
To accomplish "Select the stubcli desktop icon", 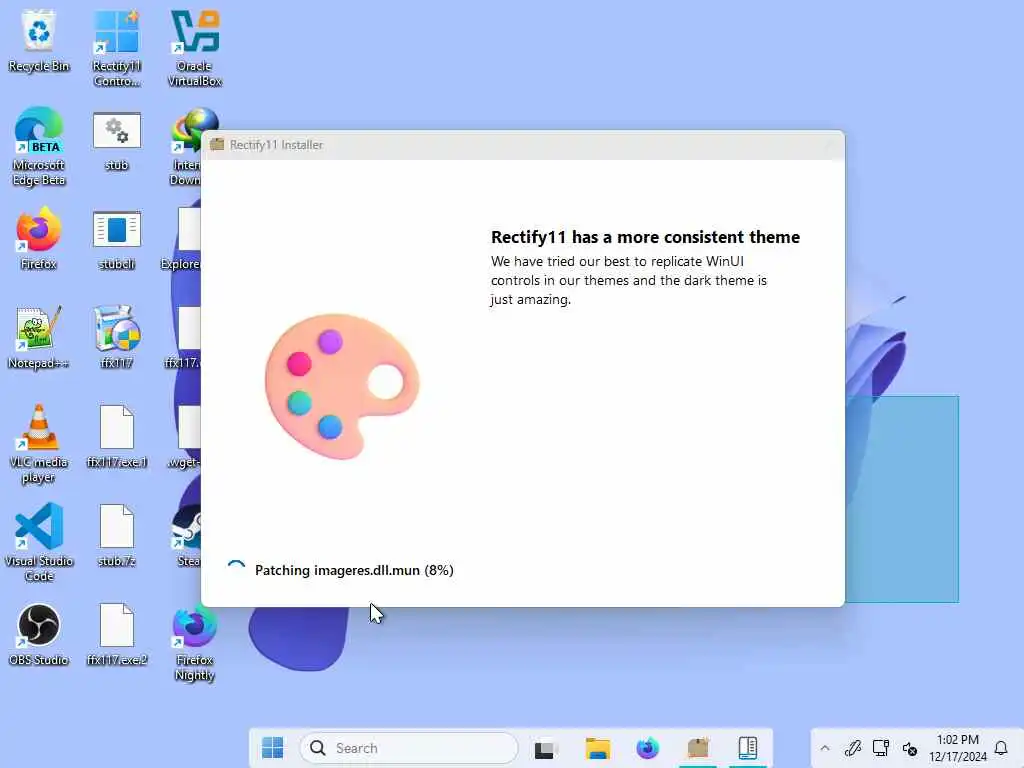I will [x=116, y=240].
